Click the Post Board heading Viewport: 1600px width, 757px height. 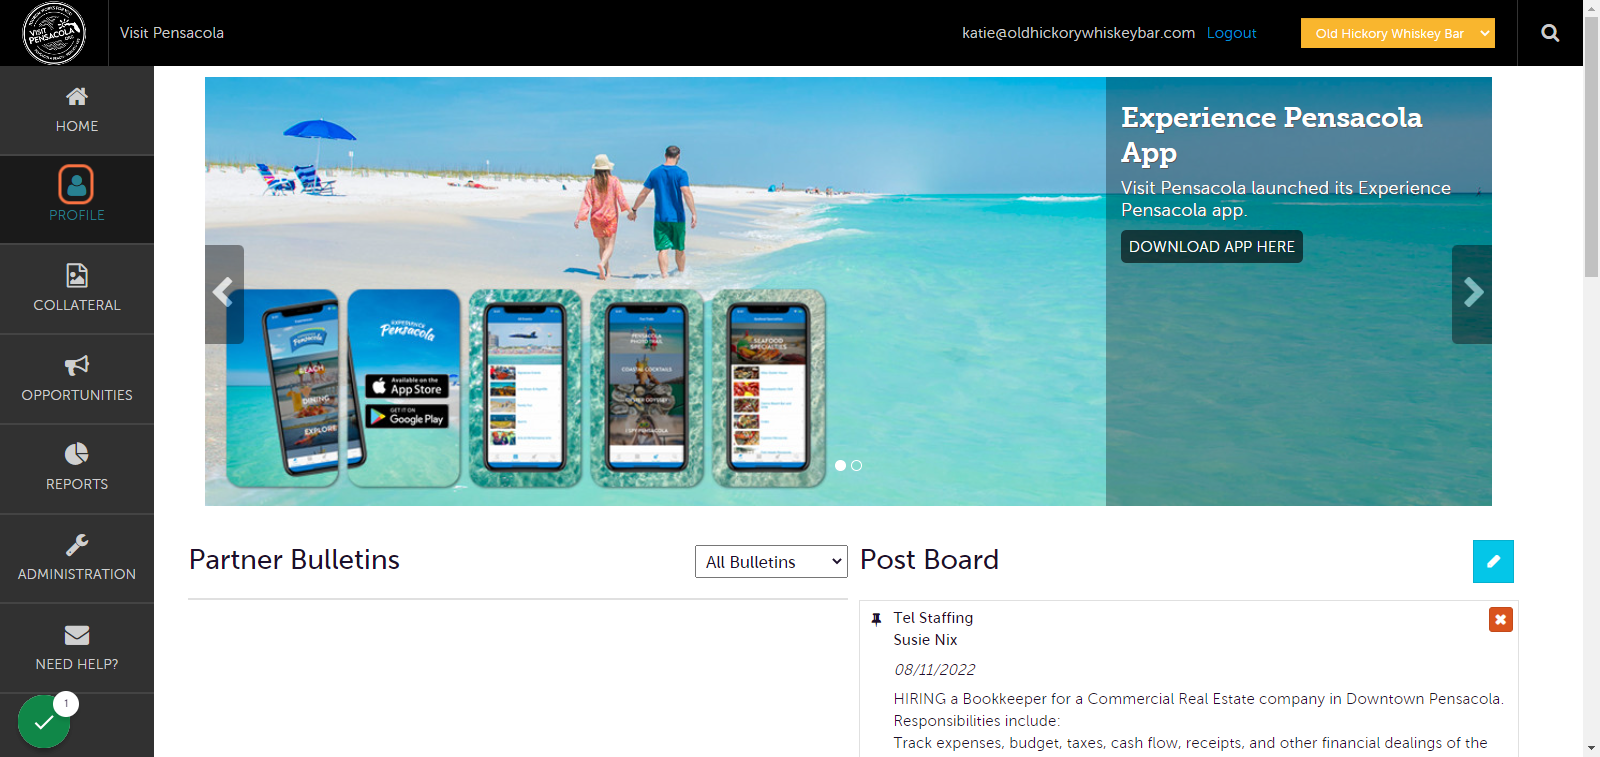[929, 560]
